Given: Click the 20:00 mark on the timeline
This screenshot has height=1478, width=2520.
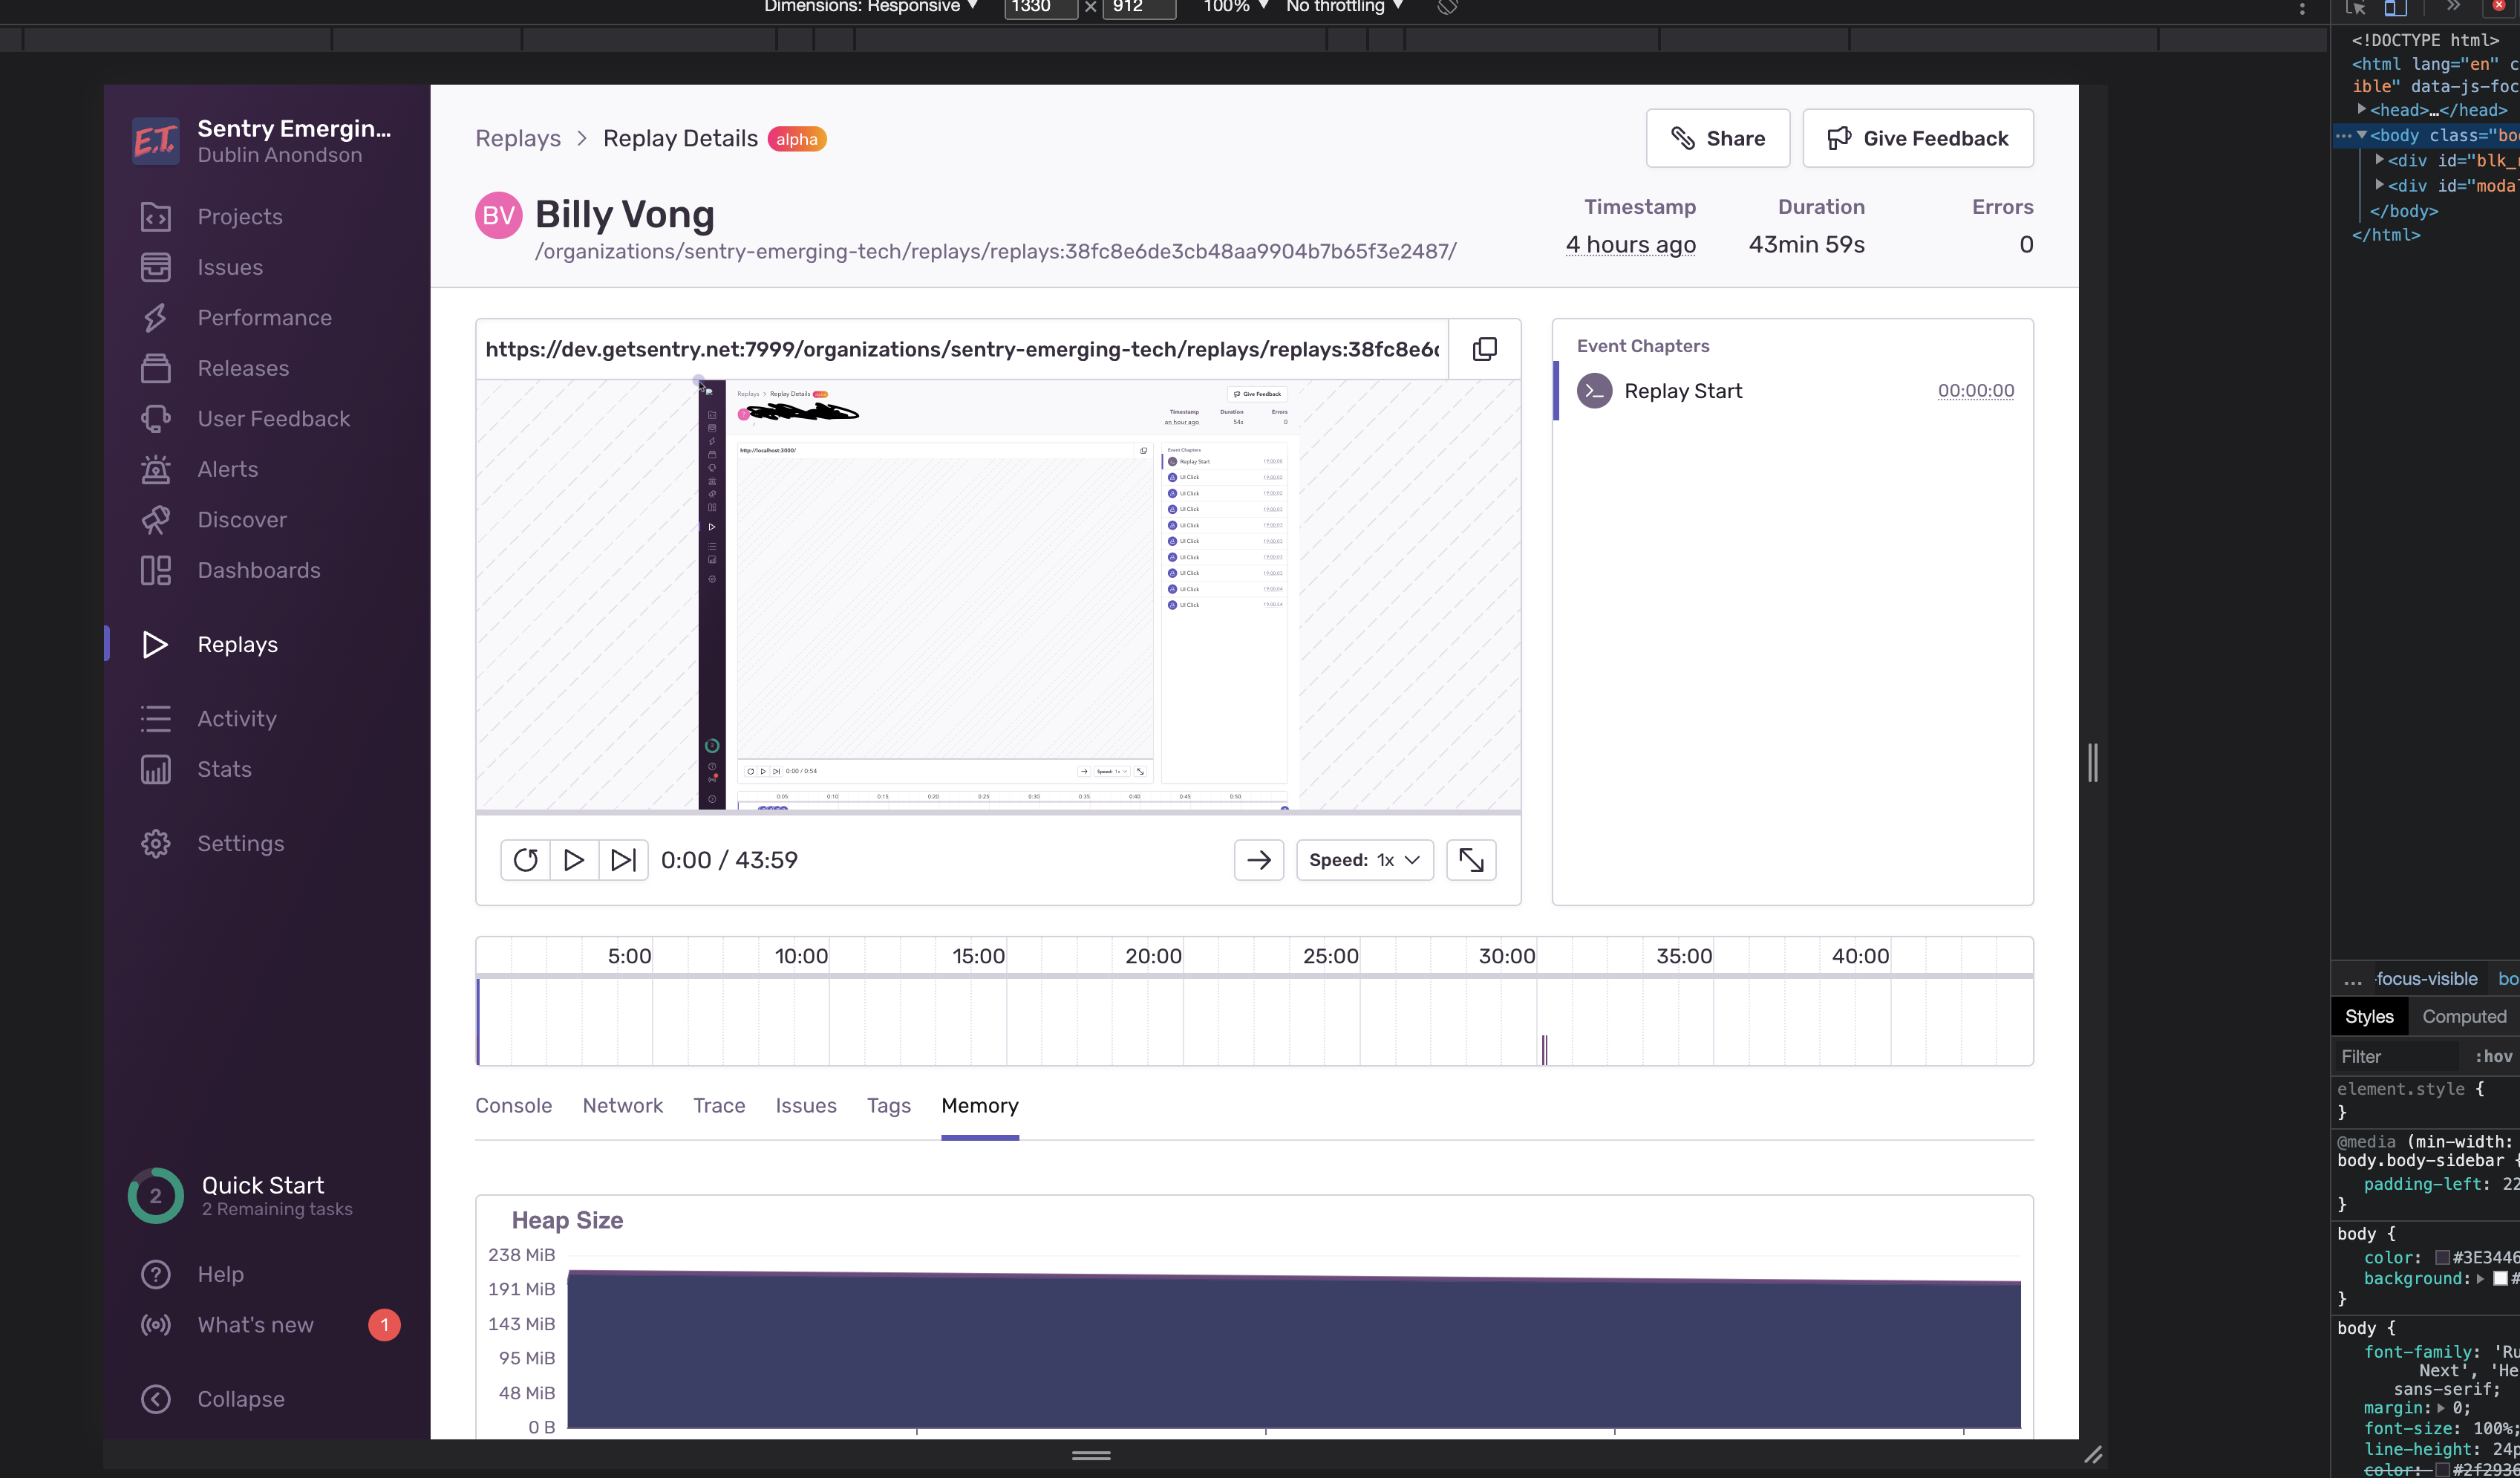Looking at the screenshot, I should [1153, 957].
